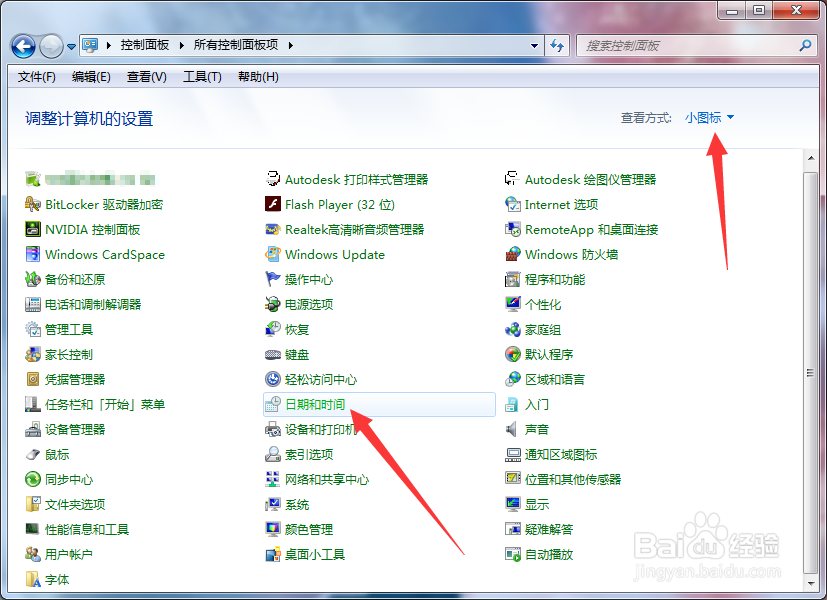
Task: Click the 默认程序 icon
Action: coord(513,354)
